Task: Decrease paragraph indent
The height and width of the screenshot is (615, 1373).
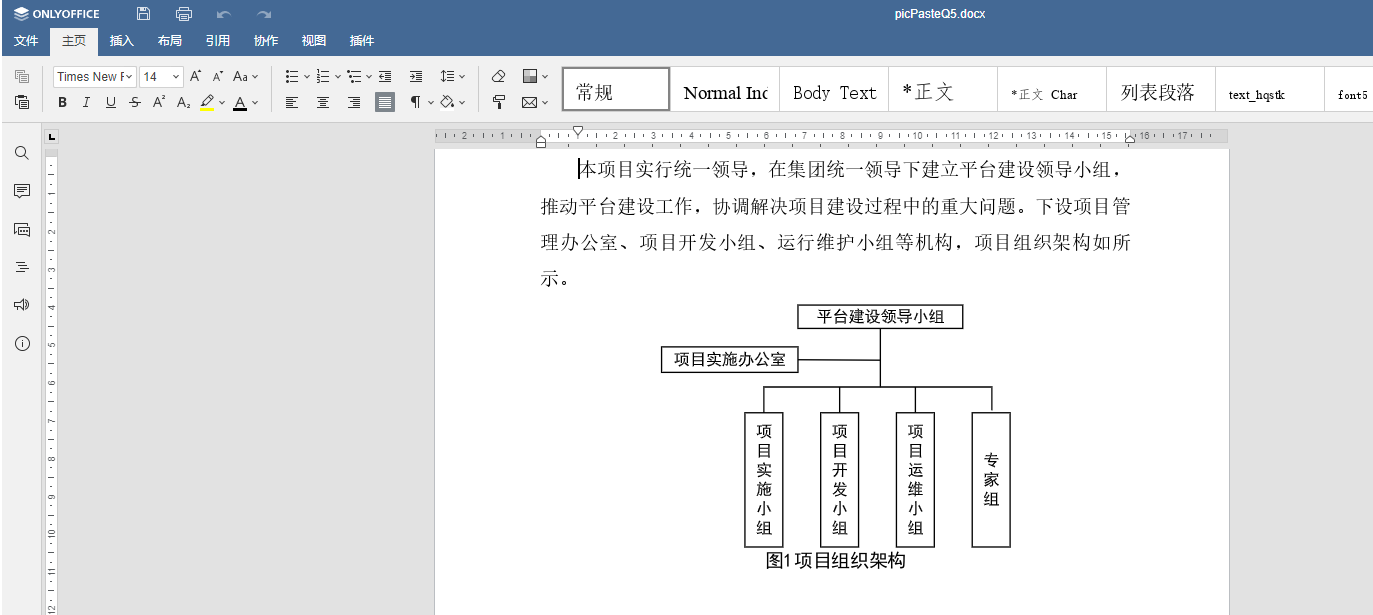Action: (x=385, y=76)
